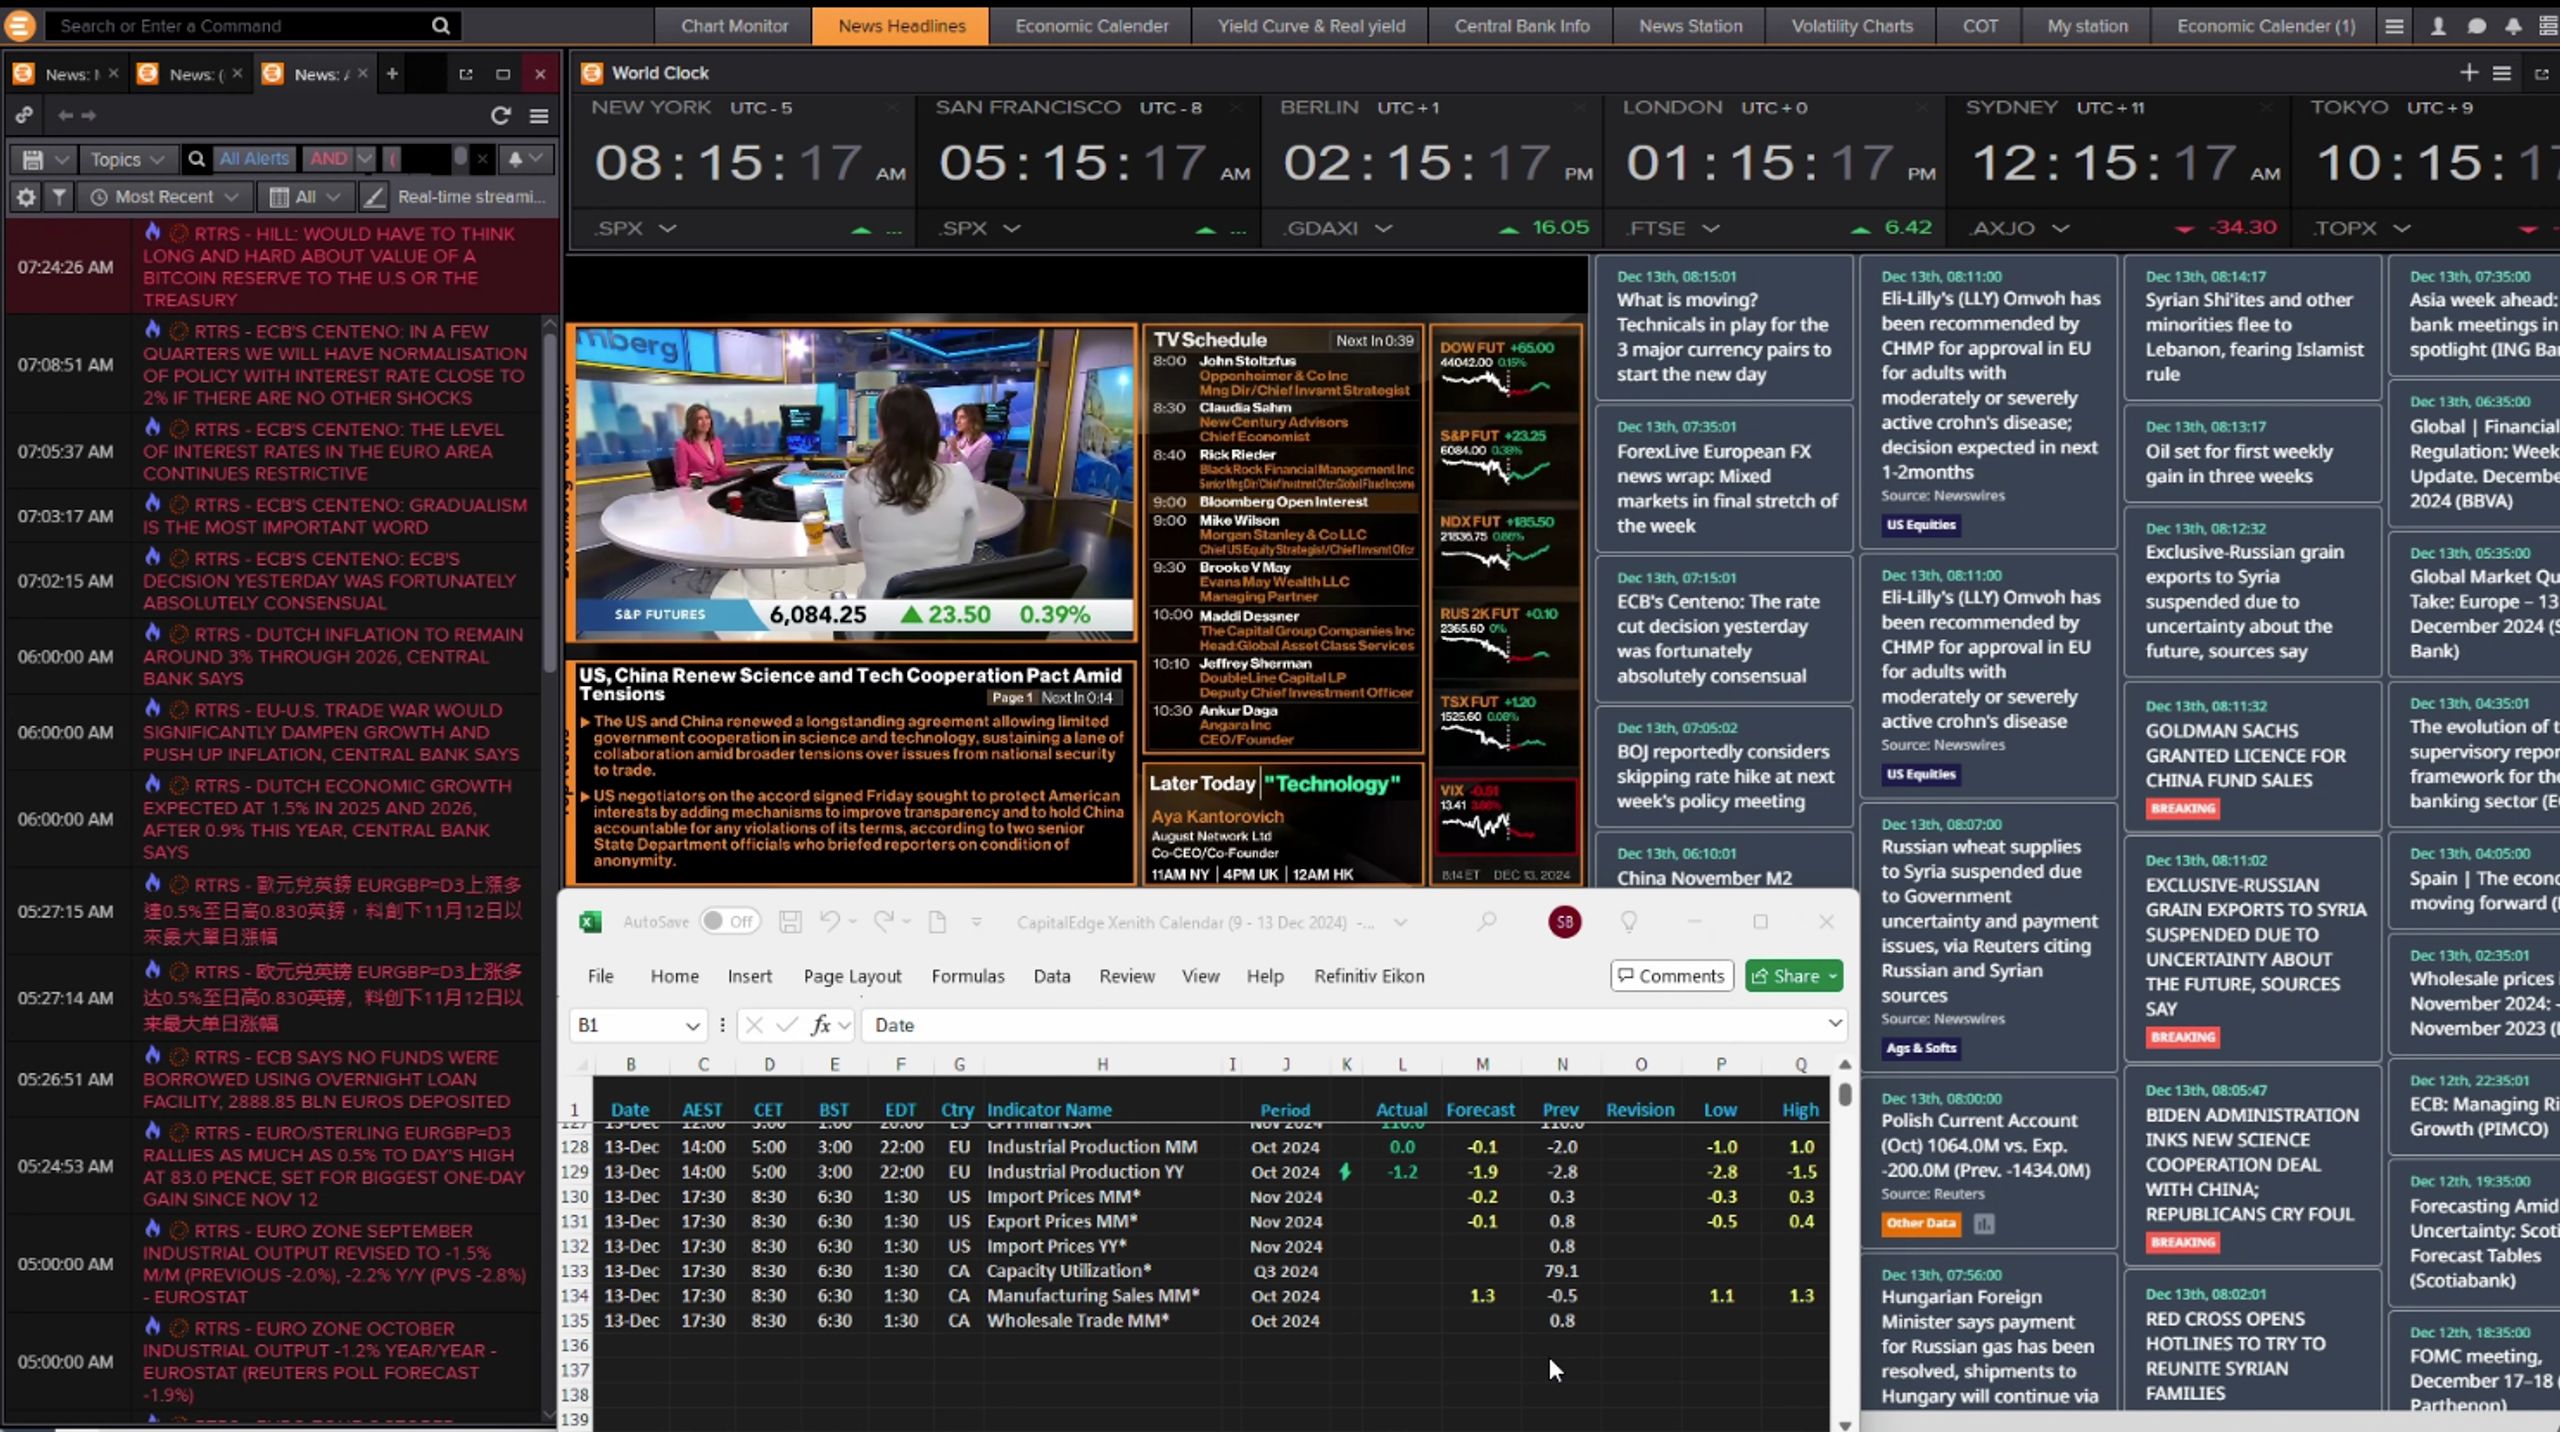This screenshot has height=1432, width=2560.
Task: Add a new news tab with plus
Action: point(392,73)
